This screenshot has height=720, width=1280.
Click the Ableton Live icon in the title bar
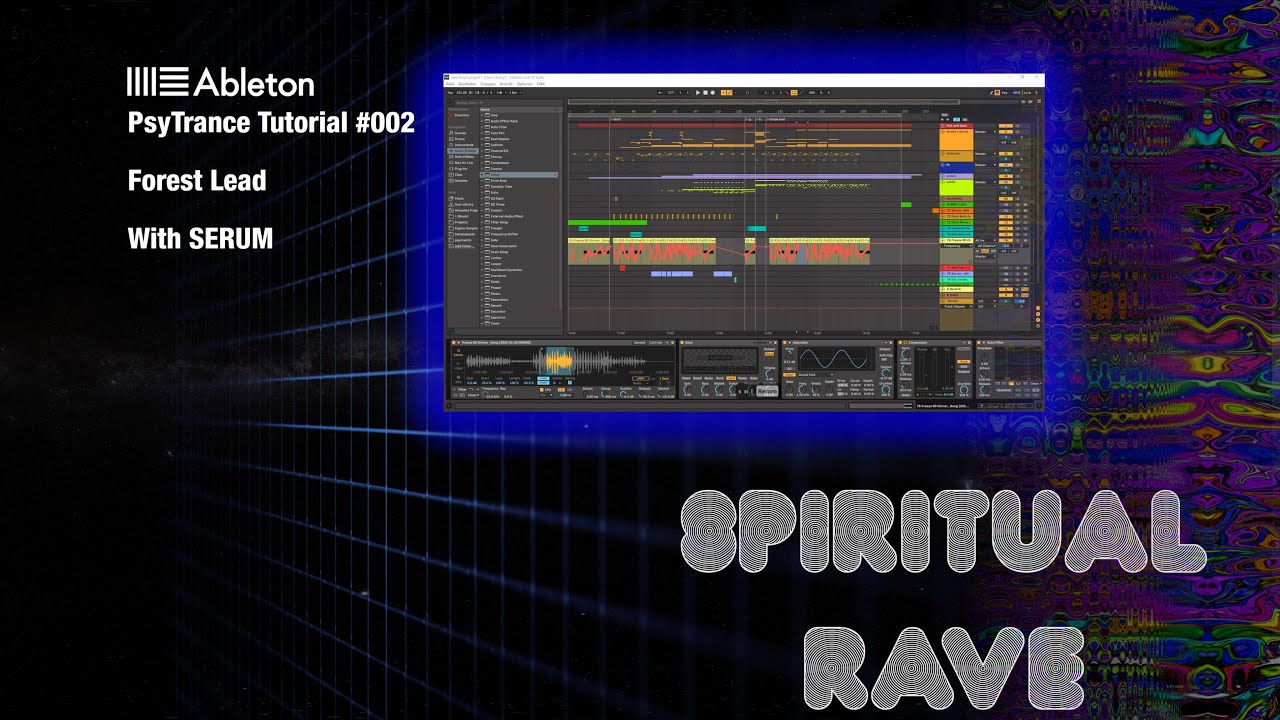pyautogui.click(x=448, y=77)
